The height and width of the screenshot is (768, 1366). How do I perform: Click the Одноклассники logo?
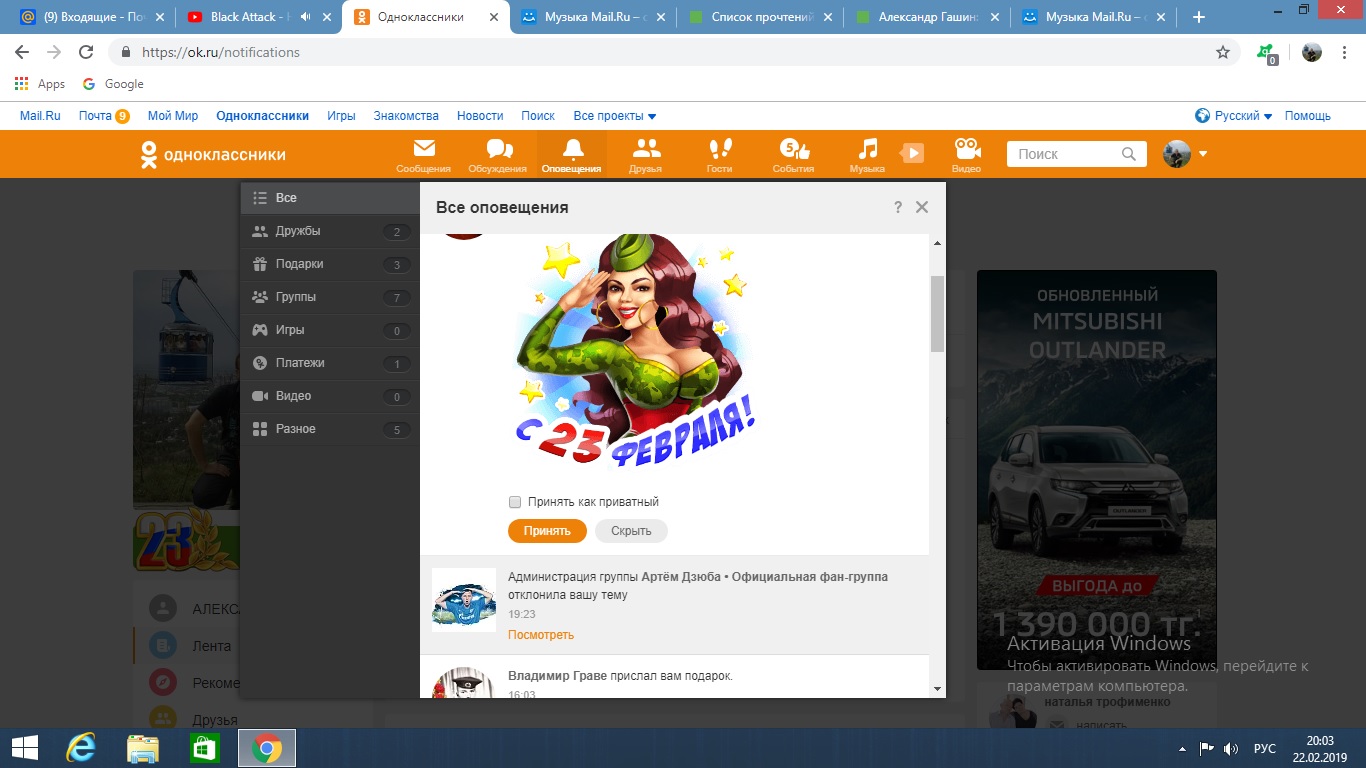213,154
